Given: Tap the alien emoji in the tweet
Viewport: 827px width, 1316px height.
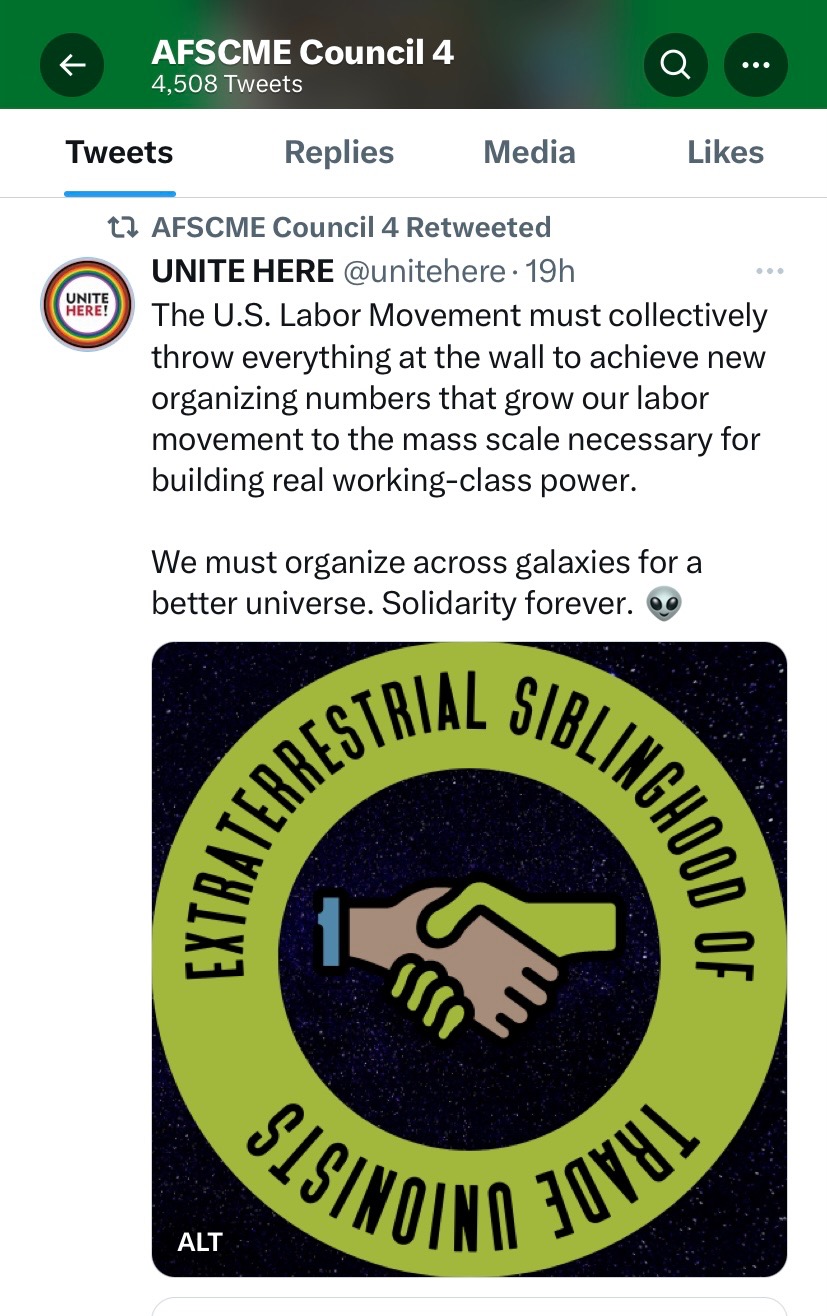Looking at the screenshot, I should tap(664, 604).
